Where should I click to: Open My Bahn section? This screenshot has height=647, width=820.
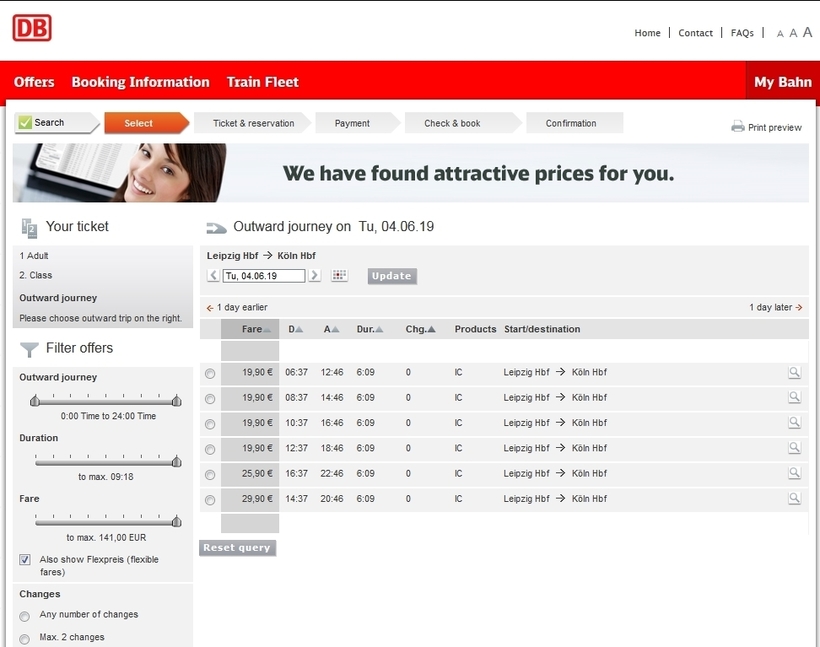click(x=782, y=82)
